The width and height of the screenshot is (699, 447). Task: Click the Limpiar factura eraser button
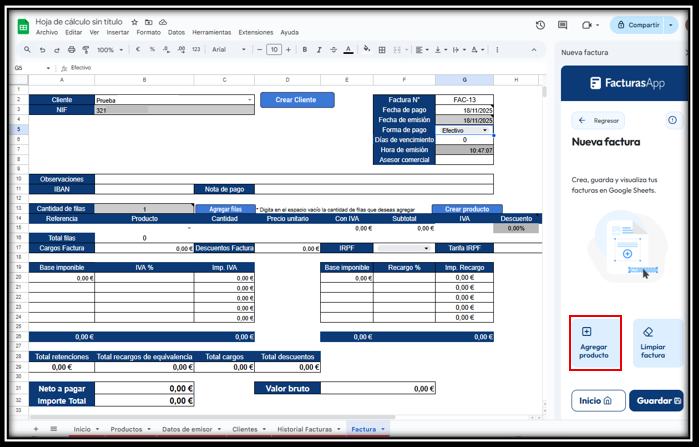pos(654,343)
